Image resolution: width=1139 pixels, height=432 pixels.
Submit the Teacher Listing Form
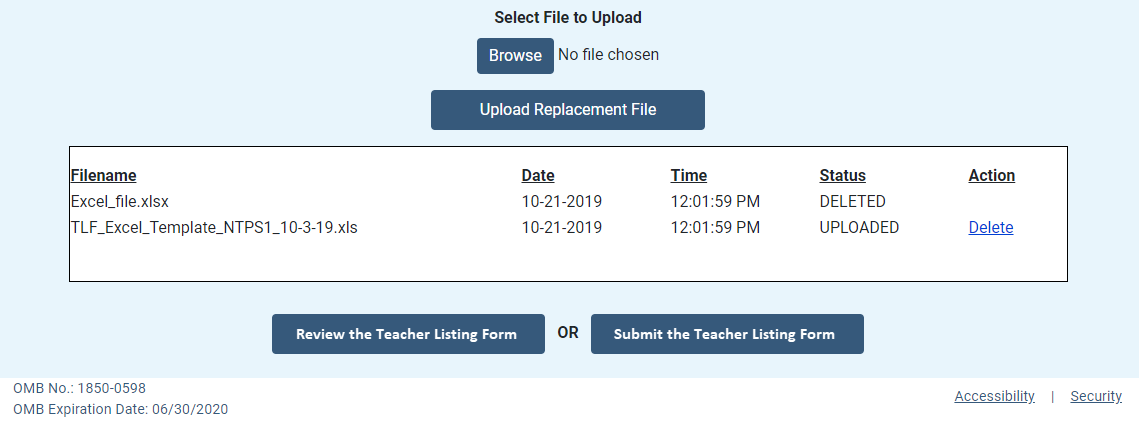pos(726,334)
